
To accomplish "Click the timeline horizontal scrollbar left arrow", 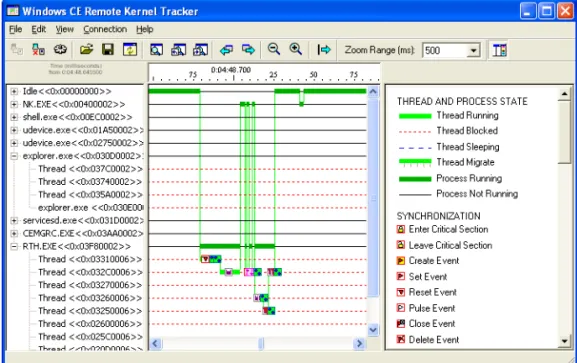I will click(155, 343).
